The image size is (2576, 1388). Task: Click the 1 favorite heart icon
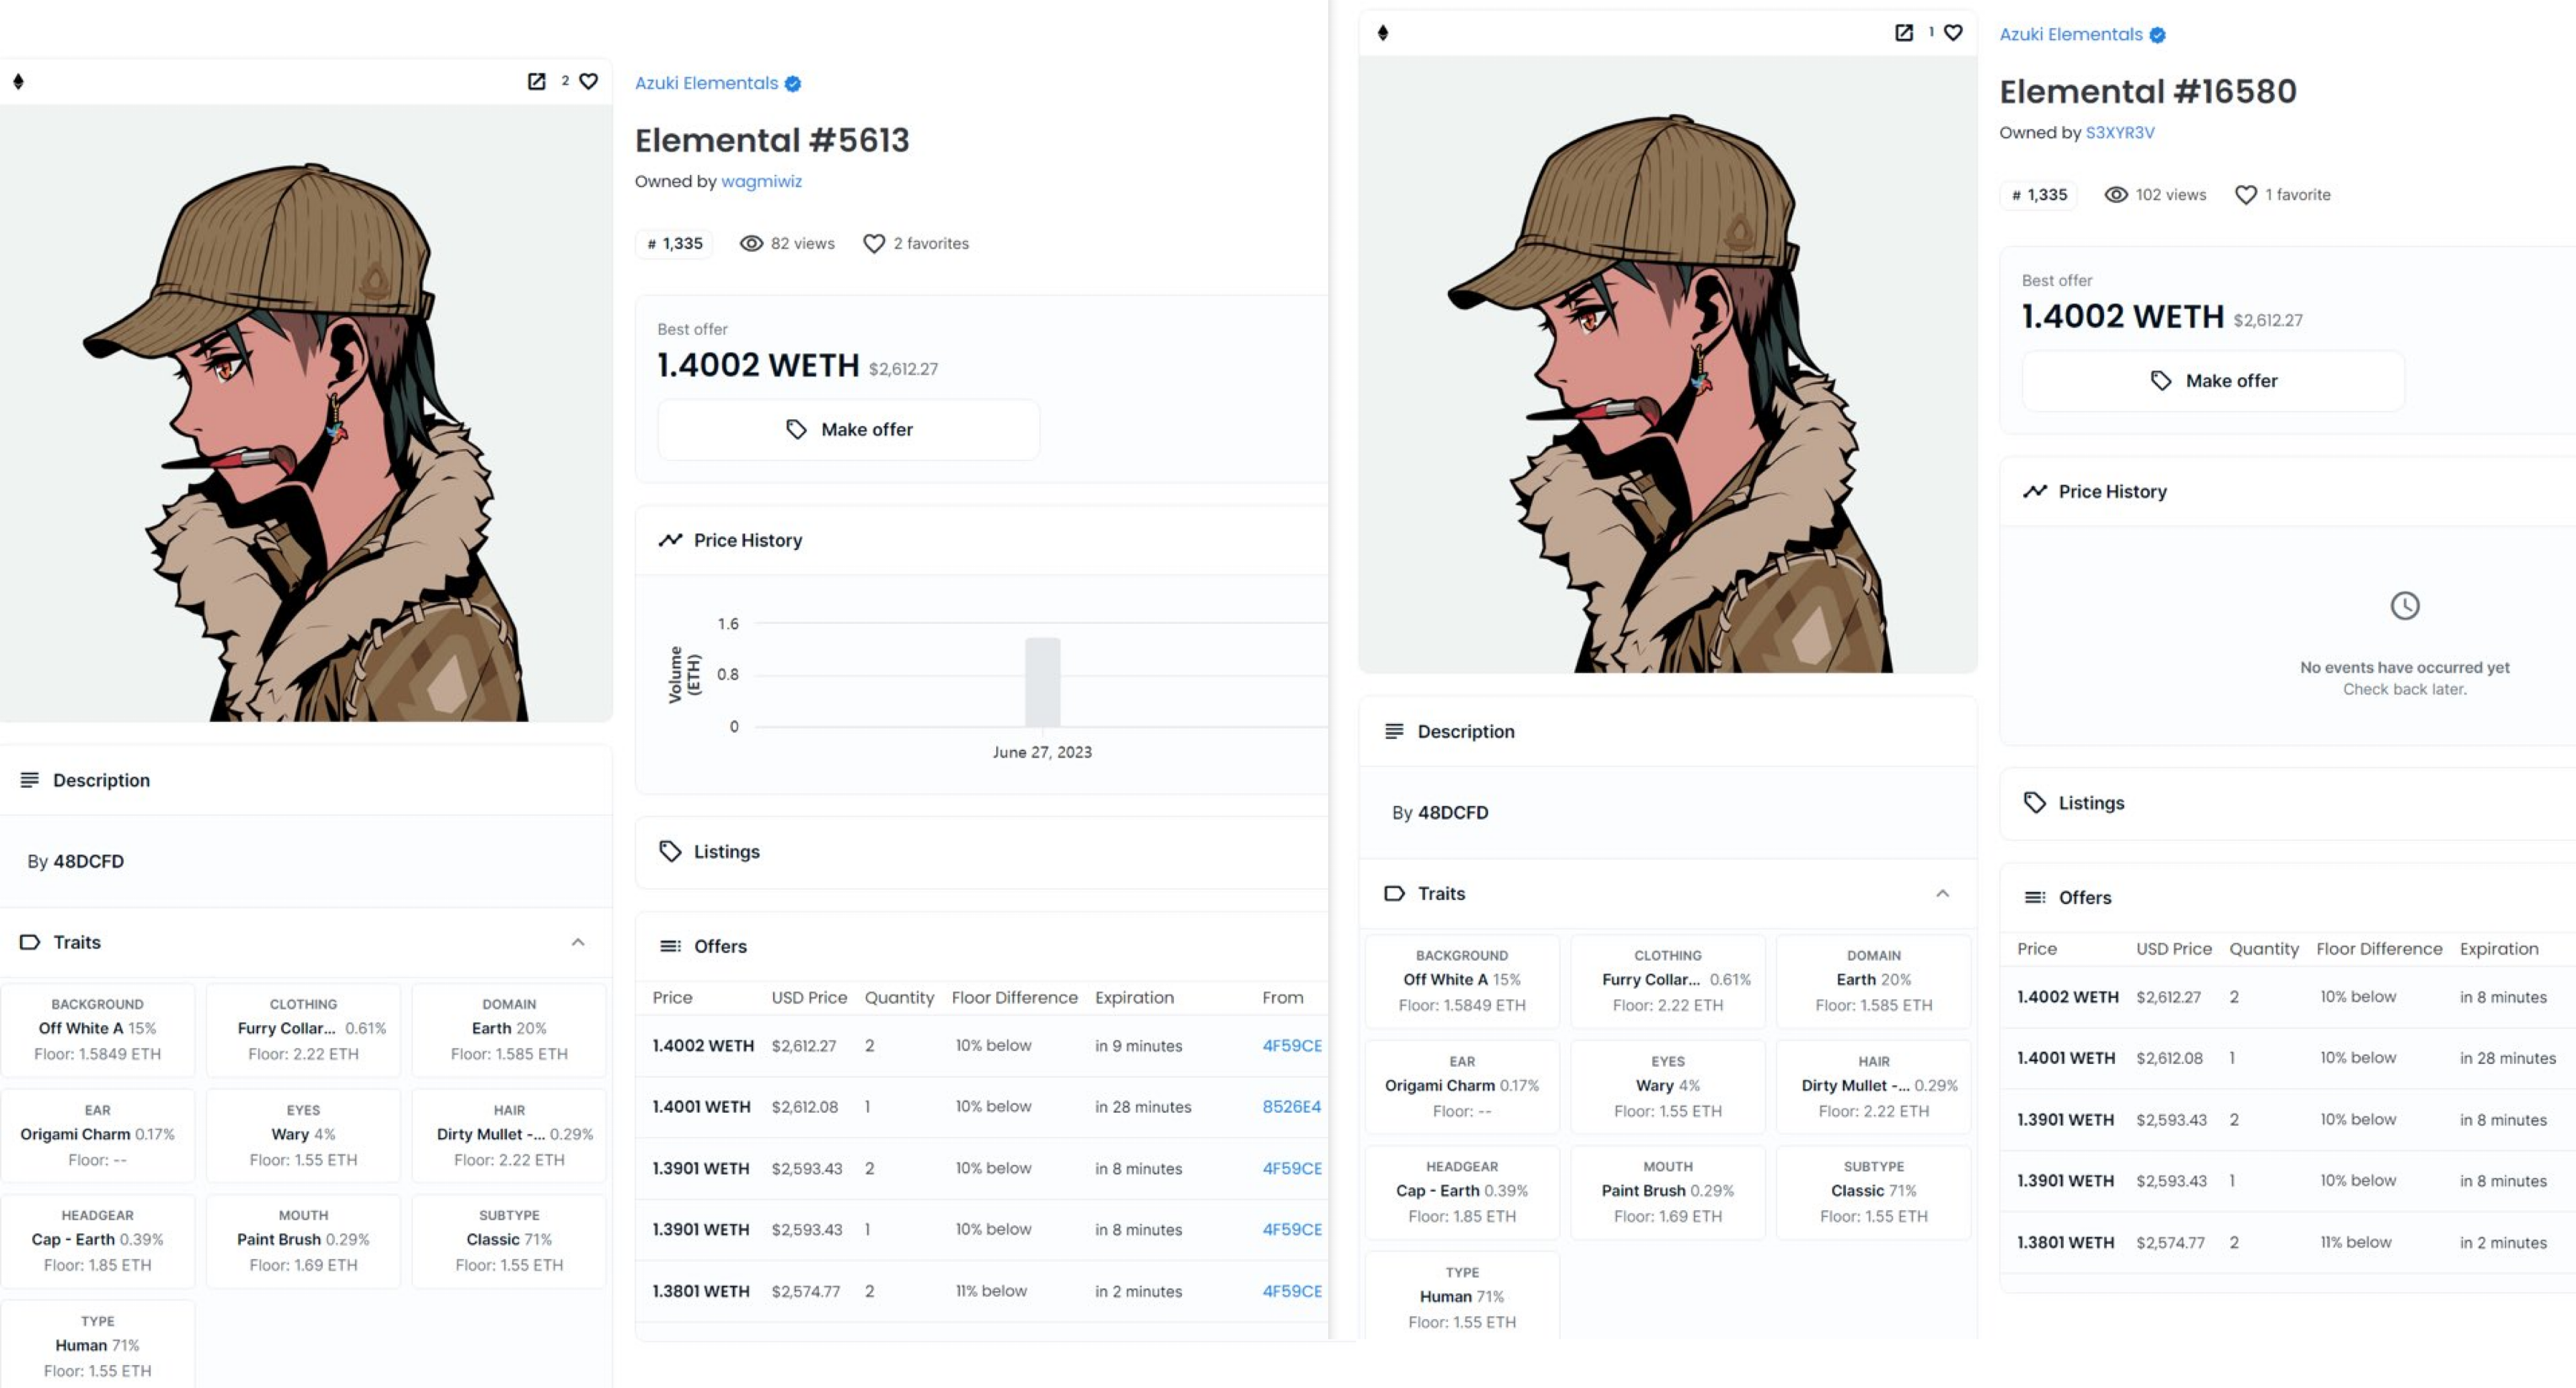click(x=2246, y=195)
